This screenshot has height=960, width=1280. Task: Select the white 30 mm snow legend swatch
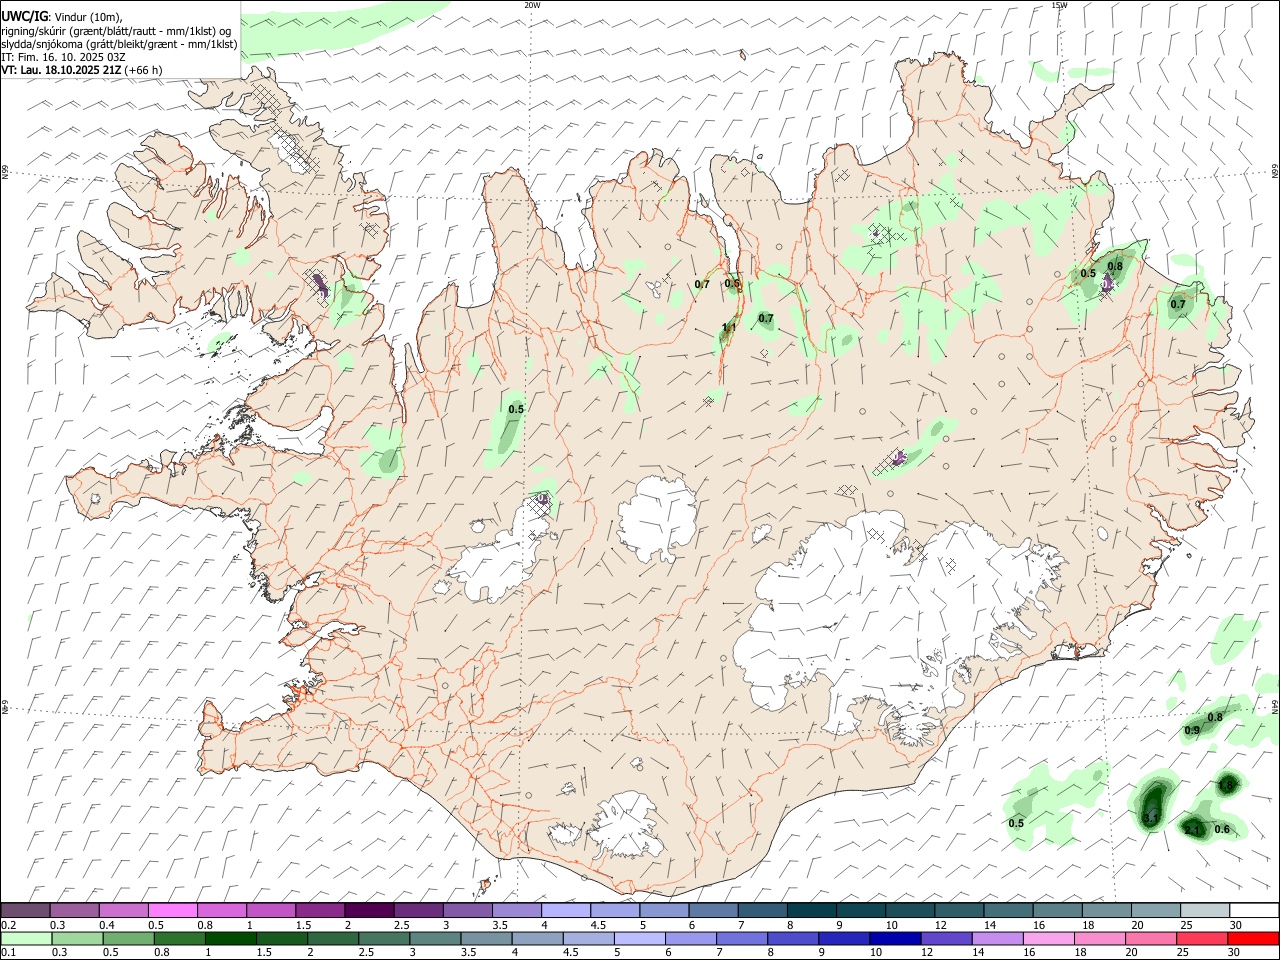point(1254,910)
